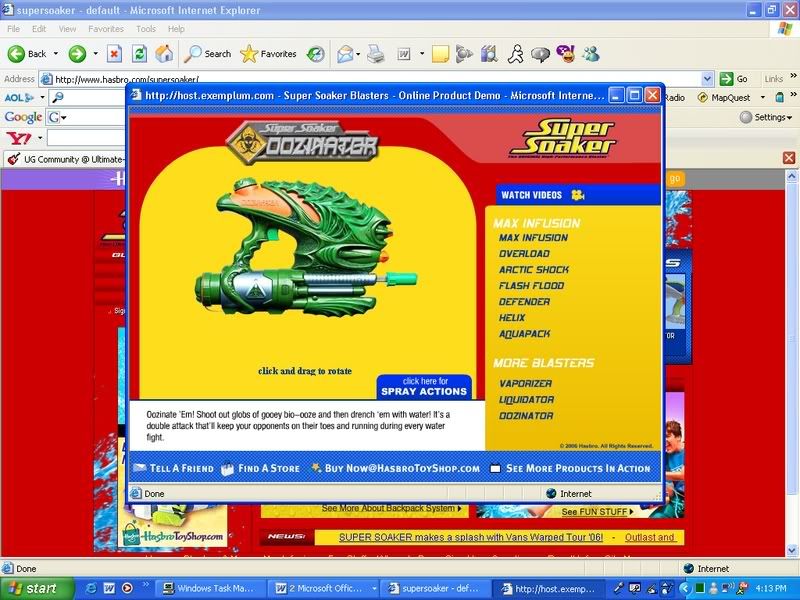Click the yellow note Discuss icon
Viewport: 800px width, 600px height.
(440, 54)
